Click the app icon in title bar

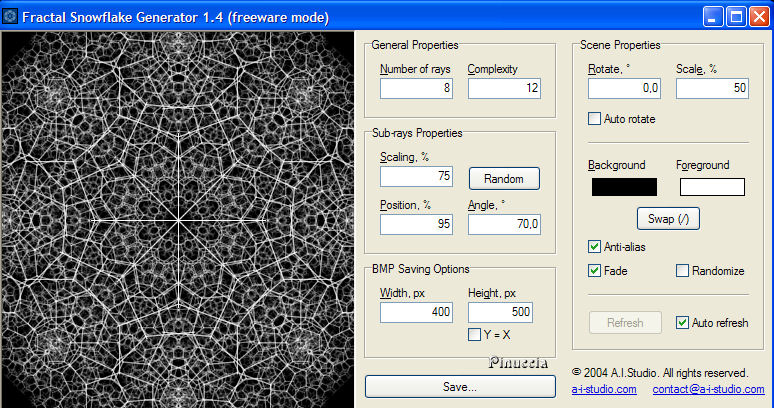pos(10,17)
